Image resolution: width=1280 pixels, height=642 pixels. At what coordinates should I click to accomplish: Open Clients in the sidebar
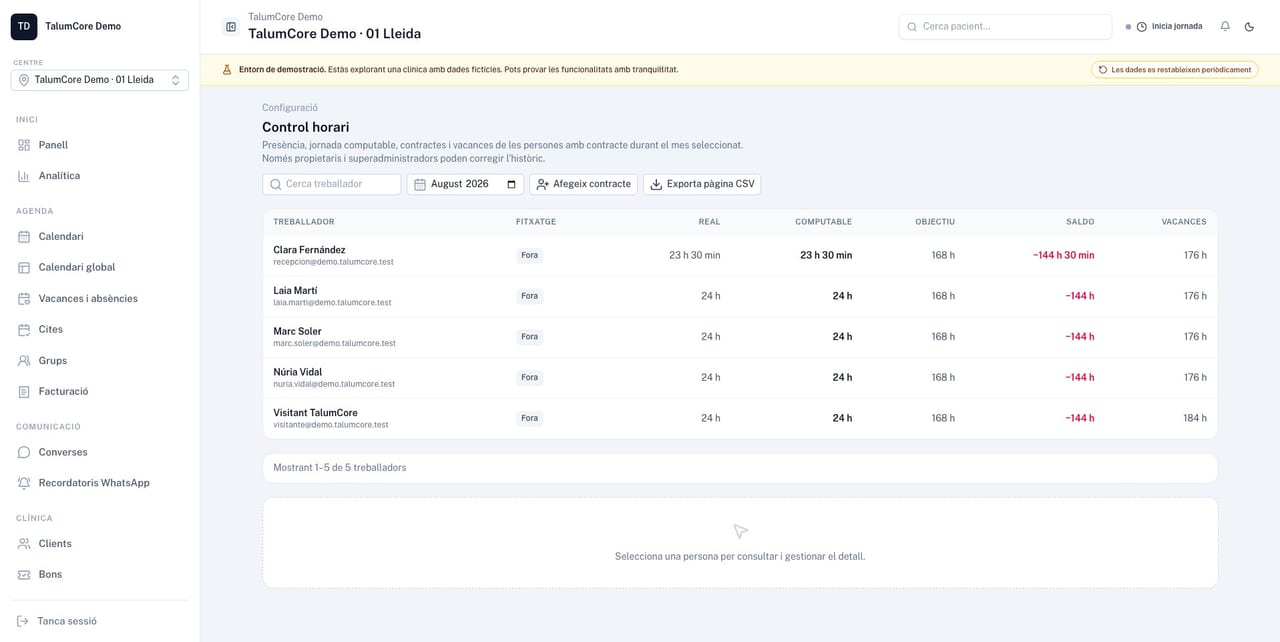[100, 544]
